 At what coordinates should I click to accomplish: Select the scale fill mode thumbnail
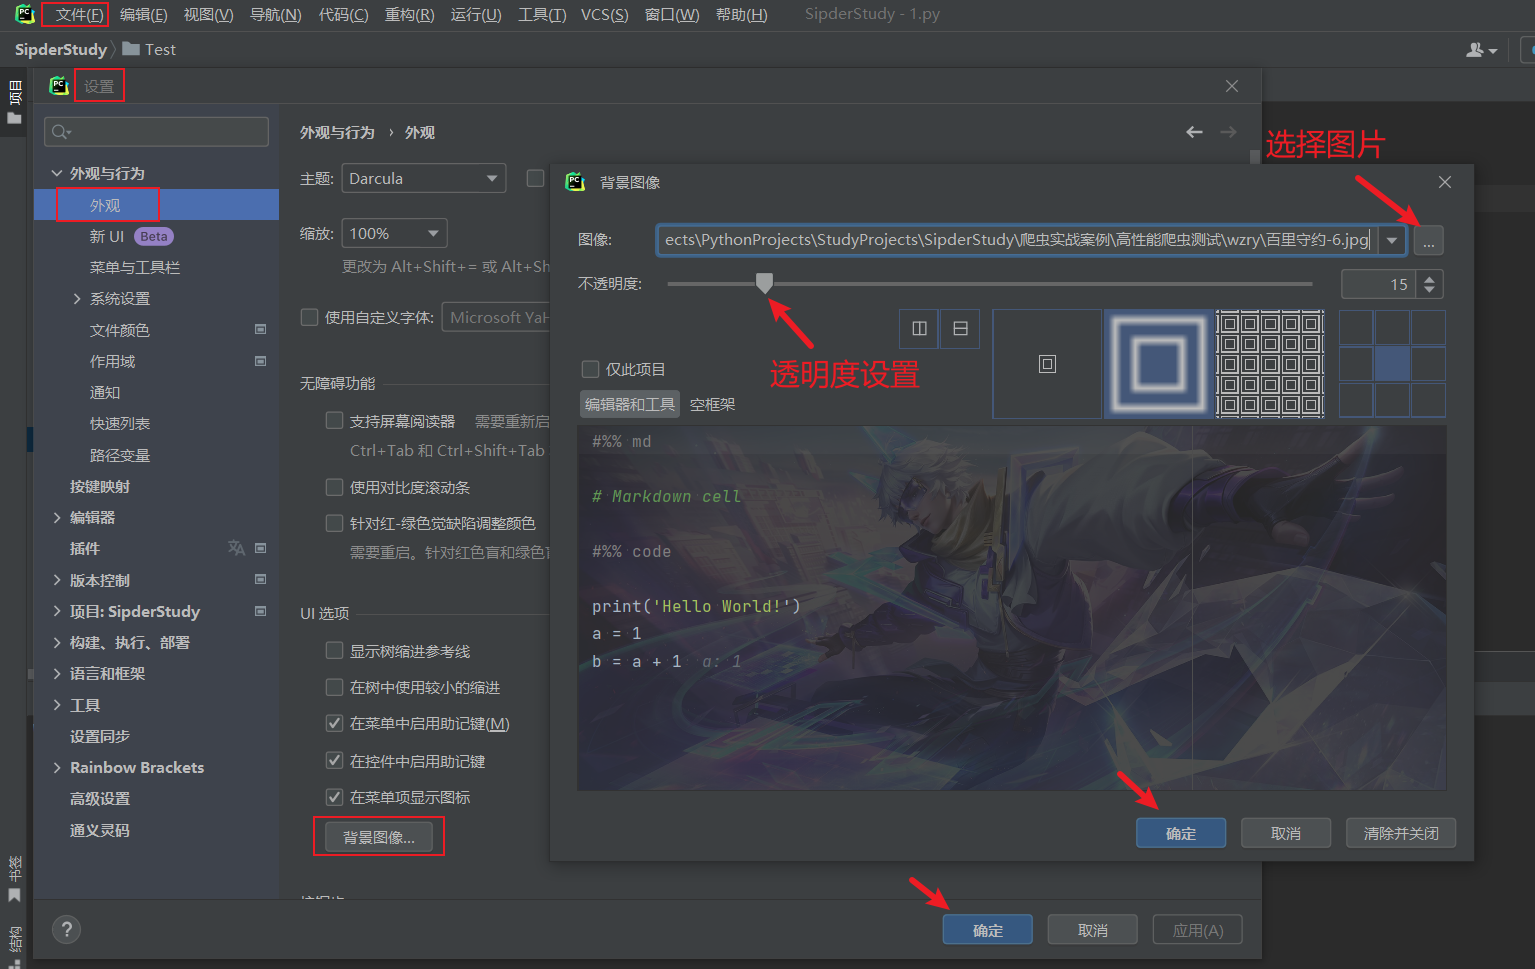click(x=1159, y=364)
